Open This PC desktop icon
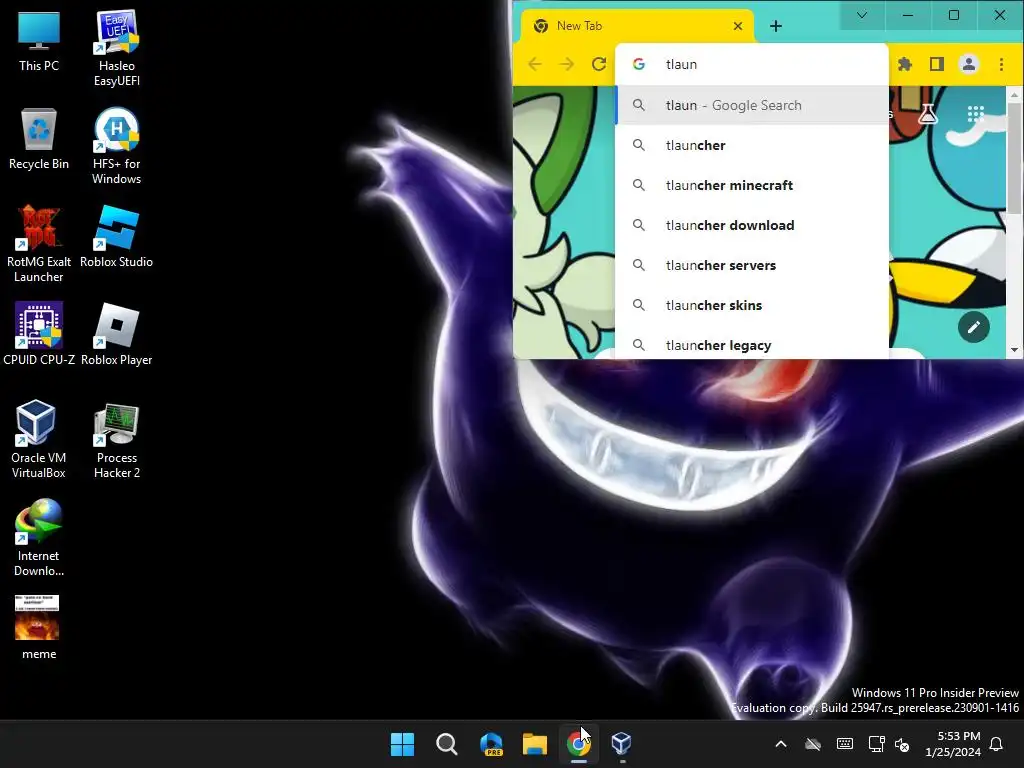The height and width of the screenshot is (768, 1024). pos(39,41)
